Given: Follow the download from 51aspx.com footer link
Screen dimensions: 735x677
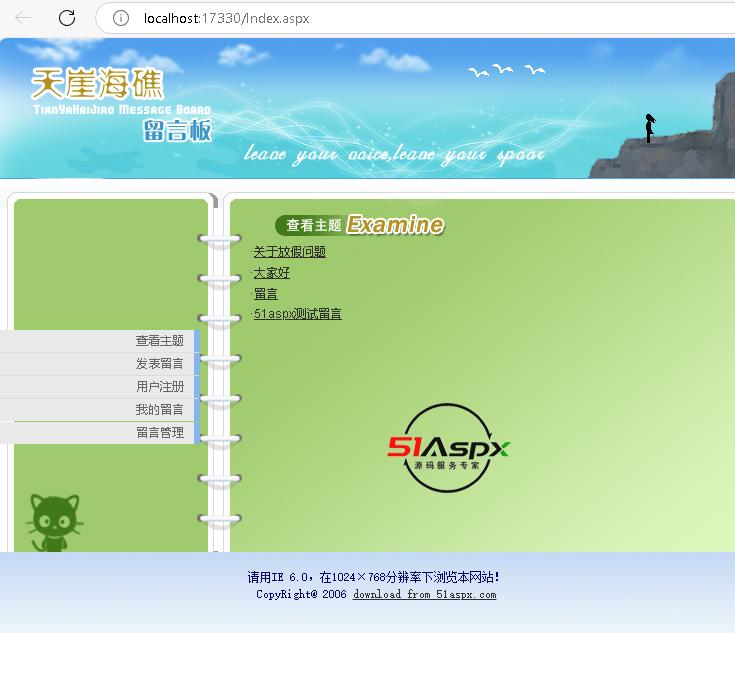Looking at the screenshot, I should [x=424, y=594].
